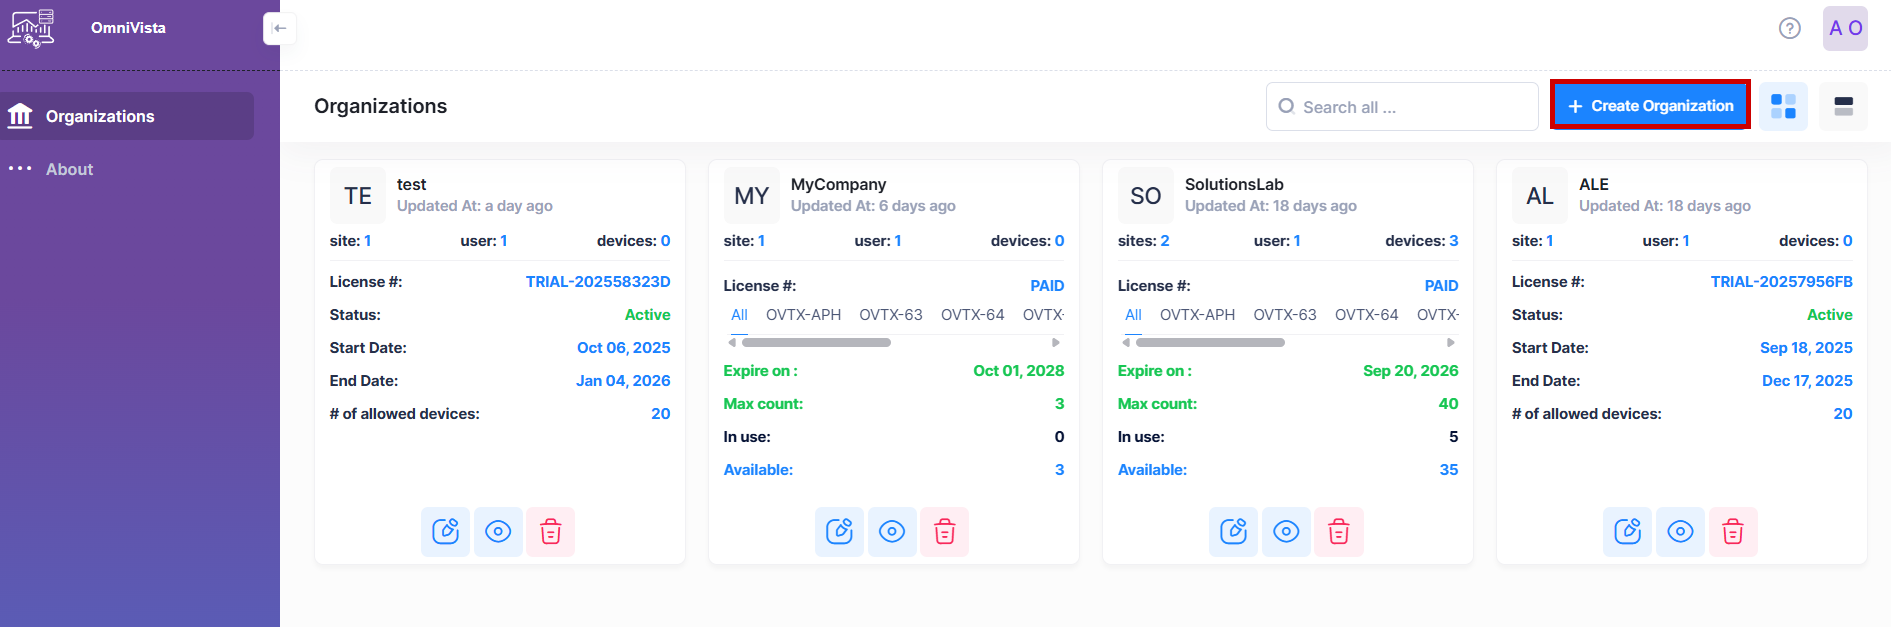The height and width of the screenshot is (627, 1891).
Task: Edit the MyCompany organization
Action: [839, 531]
